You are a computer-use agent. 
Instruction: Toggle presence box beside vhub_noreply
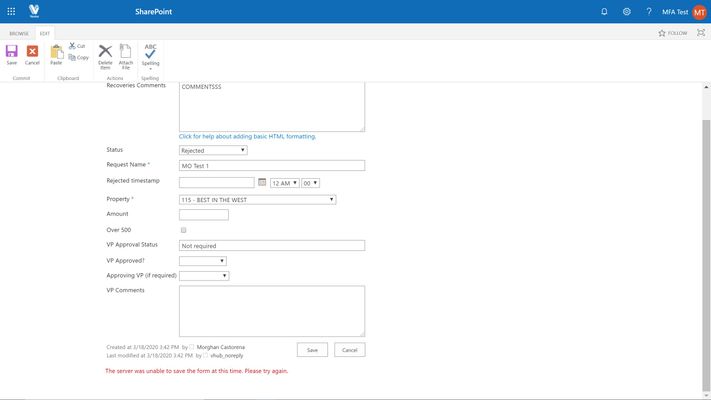(205, 356)
